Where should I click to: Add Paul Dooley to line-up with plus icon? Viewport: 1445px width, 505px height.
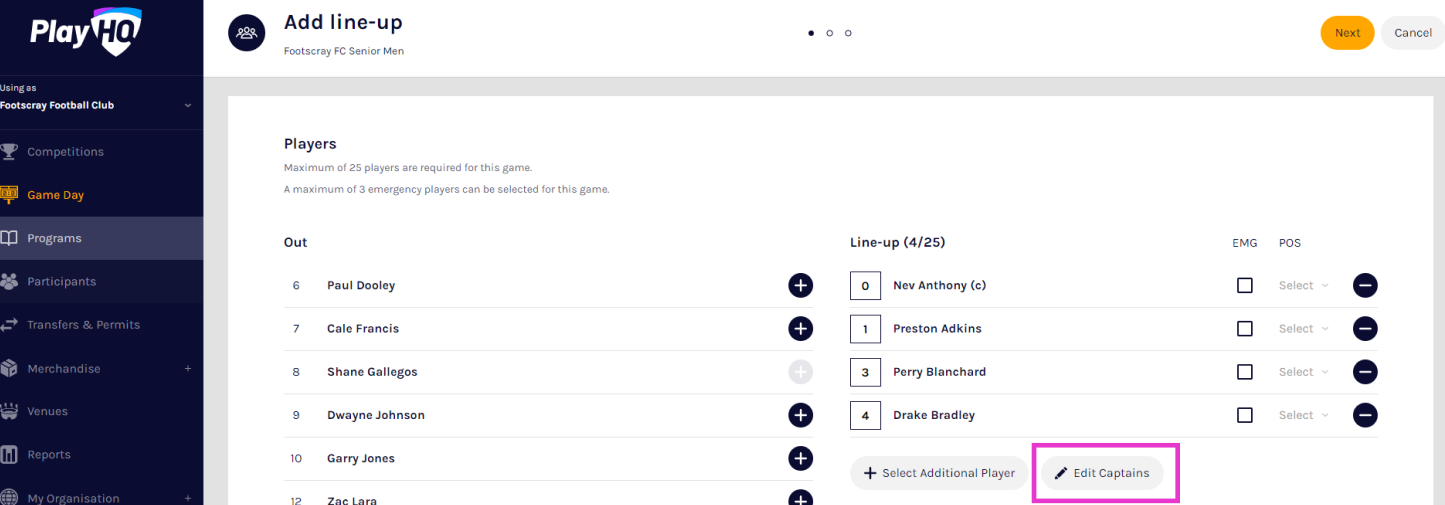[x=800, y=285]
